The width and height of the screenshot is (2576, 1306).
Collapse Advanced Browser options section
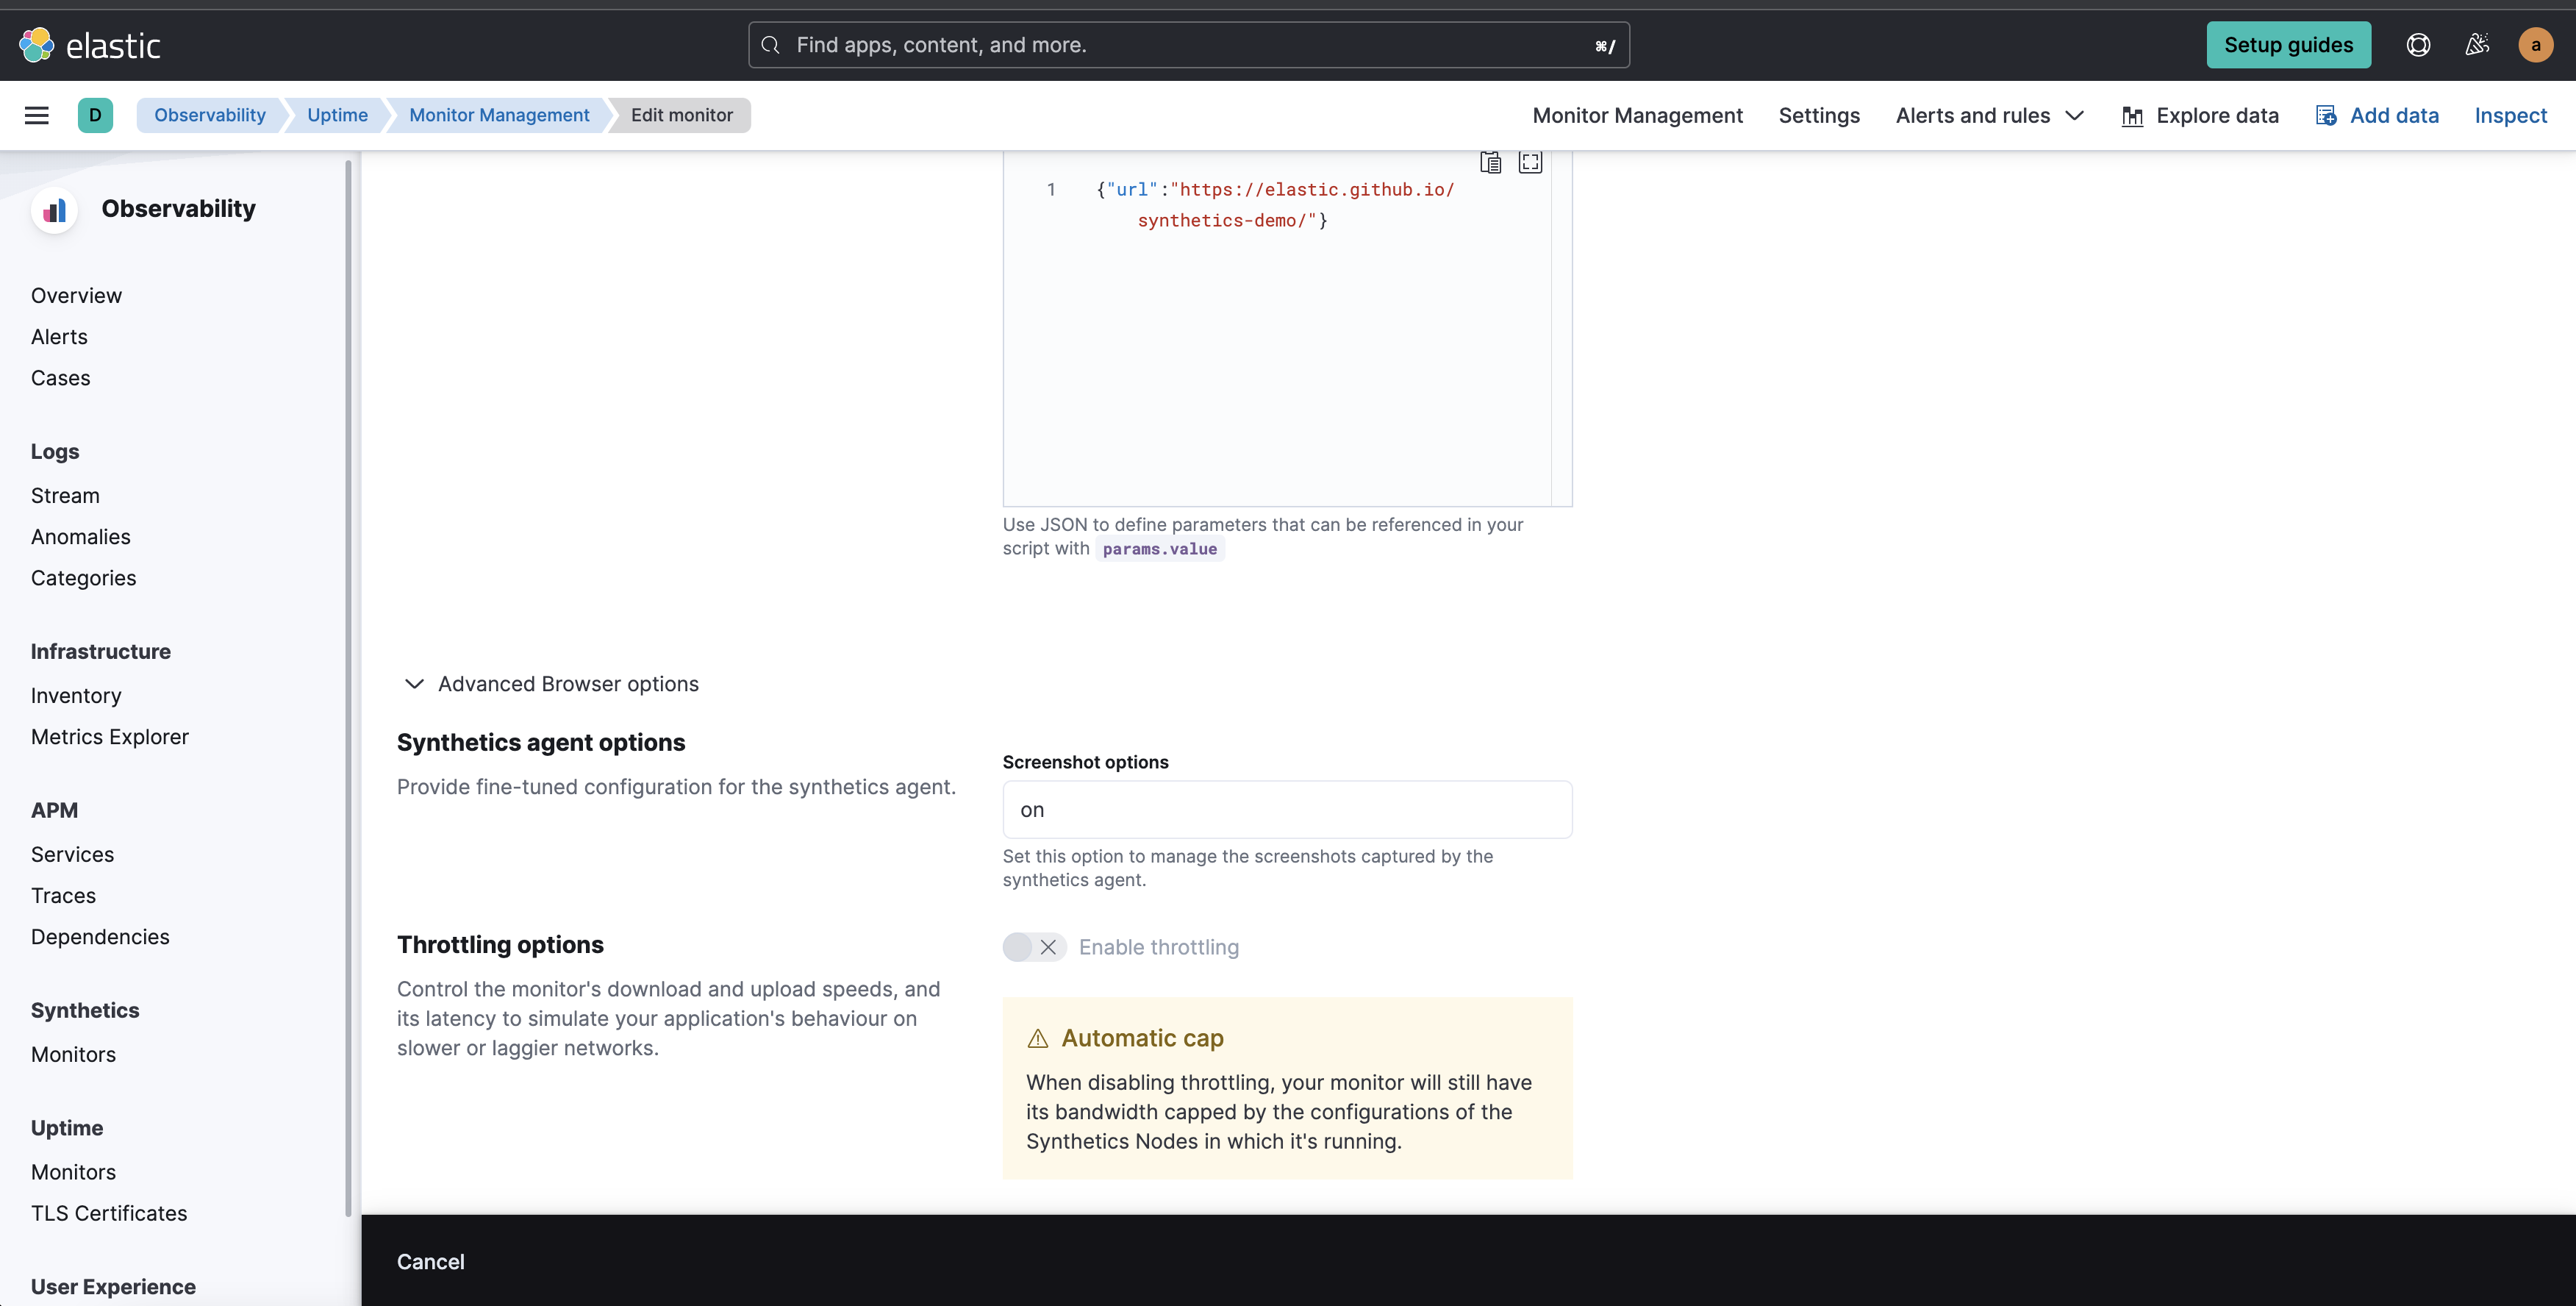[414, 684]
